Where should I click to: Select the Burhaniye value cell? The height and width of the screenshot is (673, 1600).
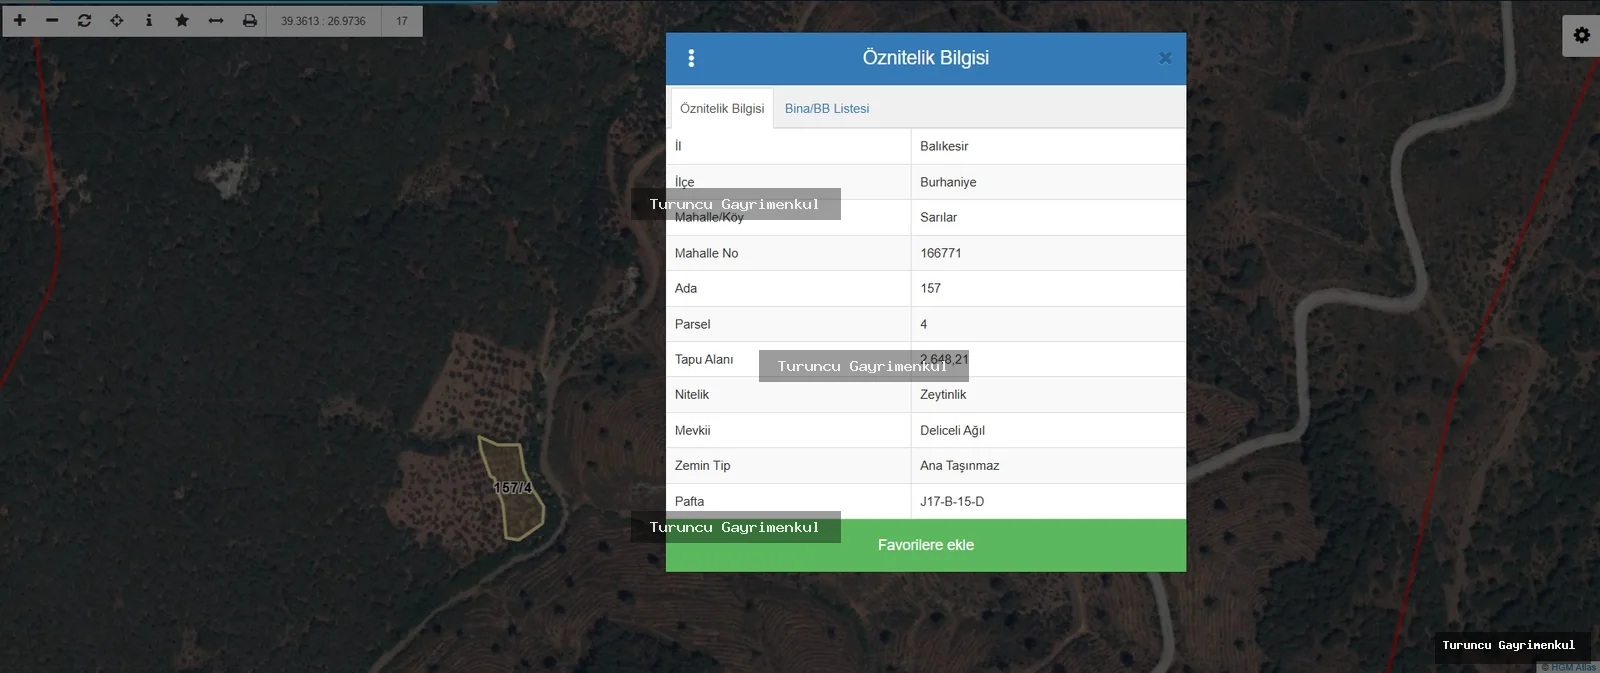(1048, 182)
